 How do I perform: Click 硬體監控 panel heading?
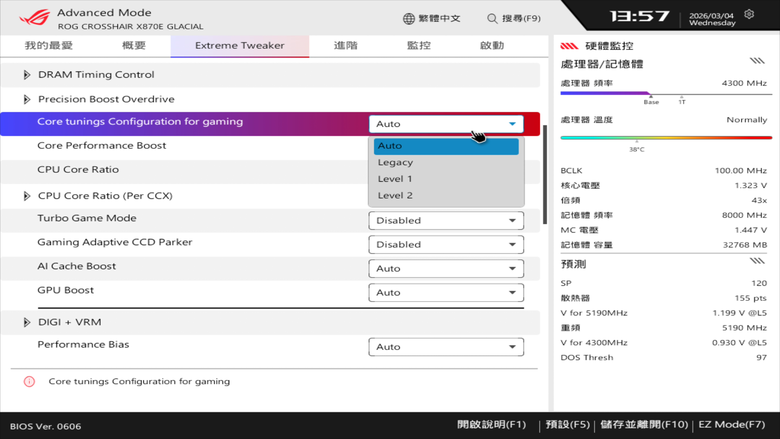pyautogui.click(x=609, y=46)
